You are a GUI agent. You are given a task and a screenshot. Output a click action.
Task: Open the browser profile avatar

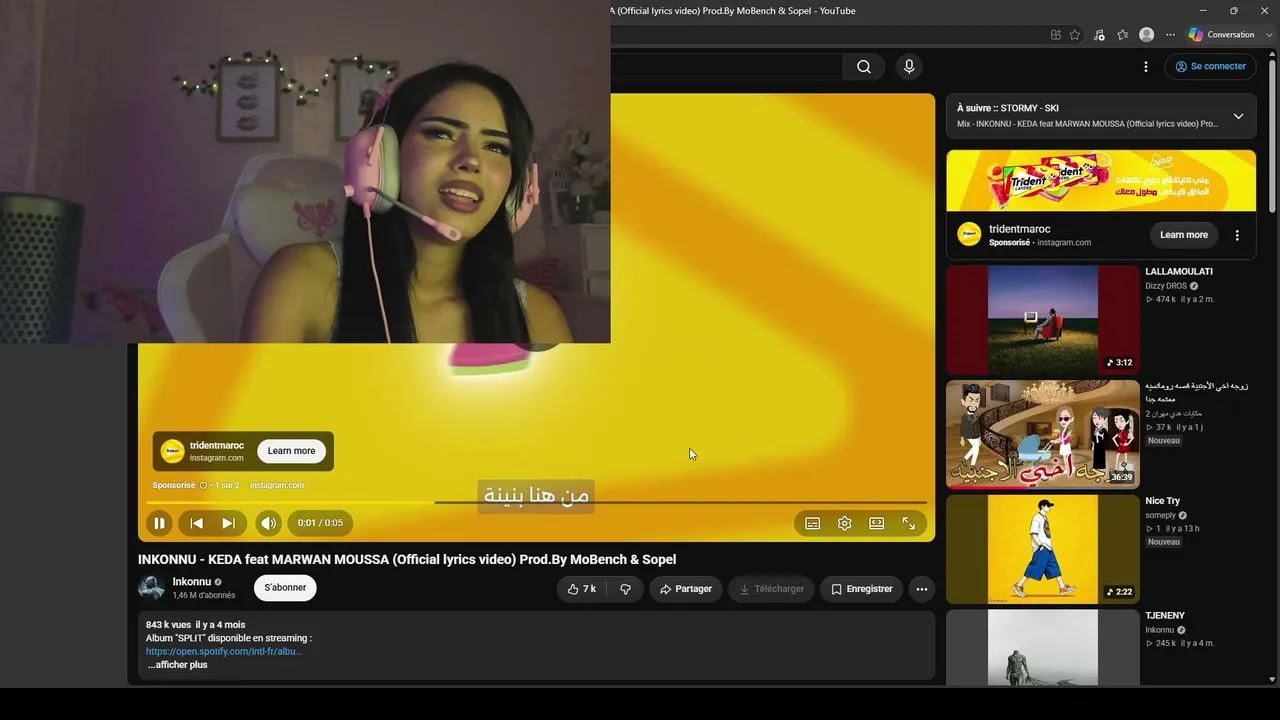click(1147, 34)
